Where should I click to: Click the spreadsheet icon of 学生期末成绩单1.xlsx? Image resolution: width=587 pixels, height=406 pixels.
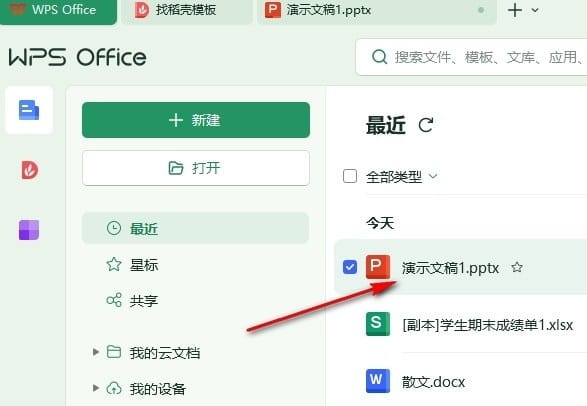[378, 324]
